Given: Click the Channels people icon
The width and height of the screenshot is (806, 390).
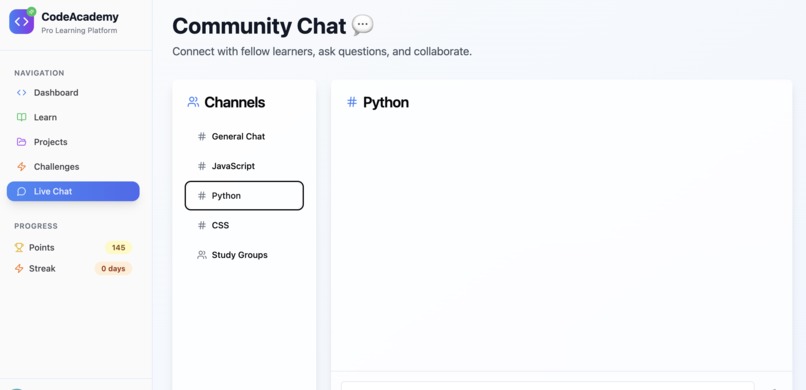Looking at the screenshot, I should point(193,102).
